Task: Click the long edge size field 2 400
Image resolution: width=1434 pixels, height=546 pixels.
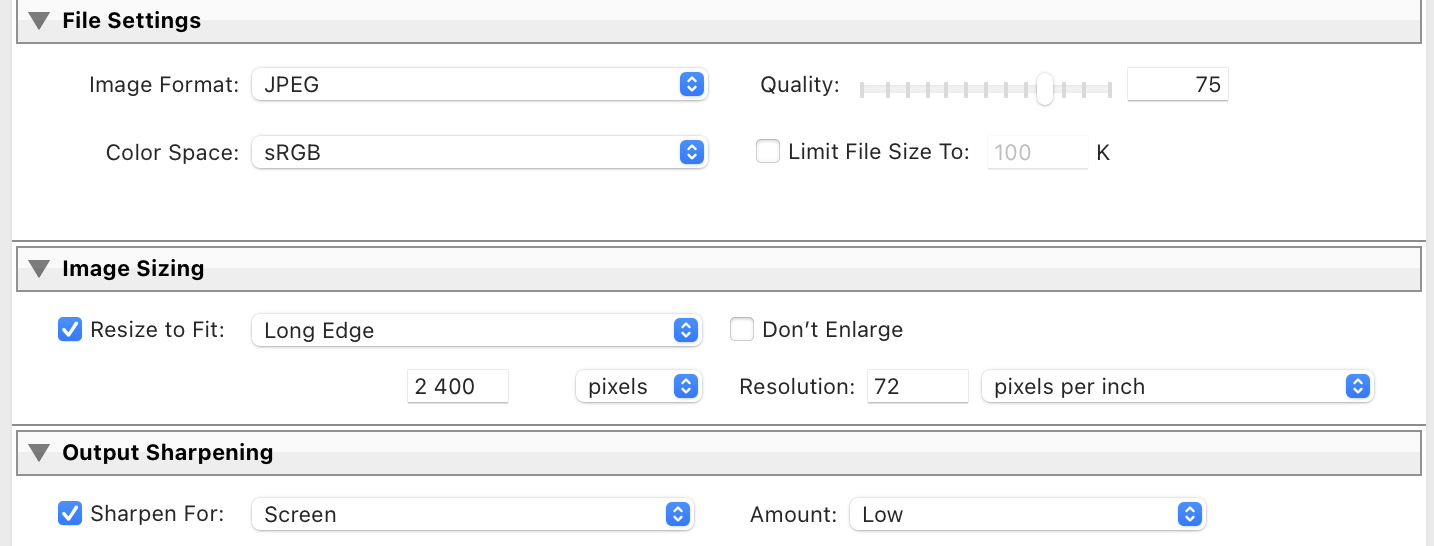Action: click(457, 387)
